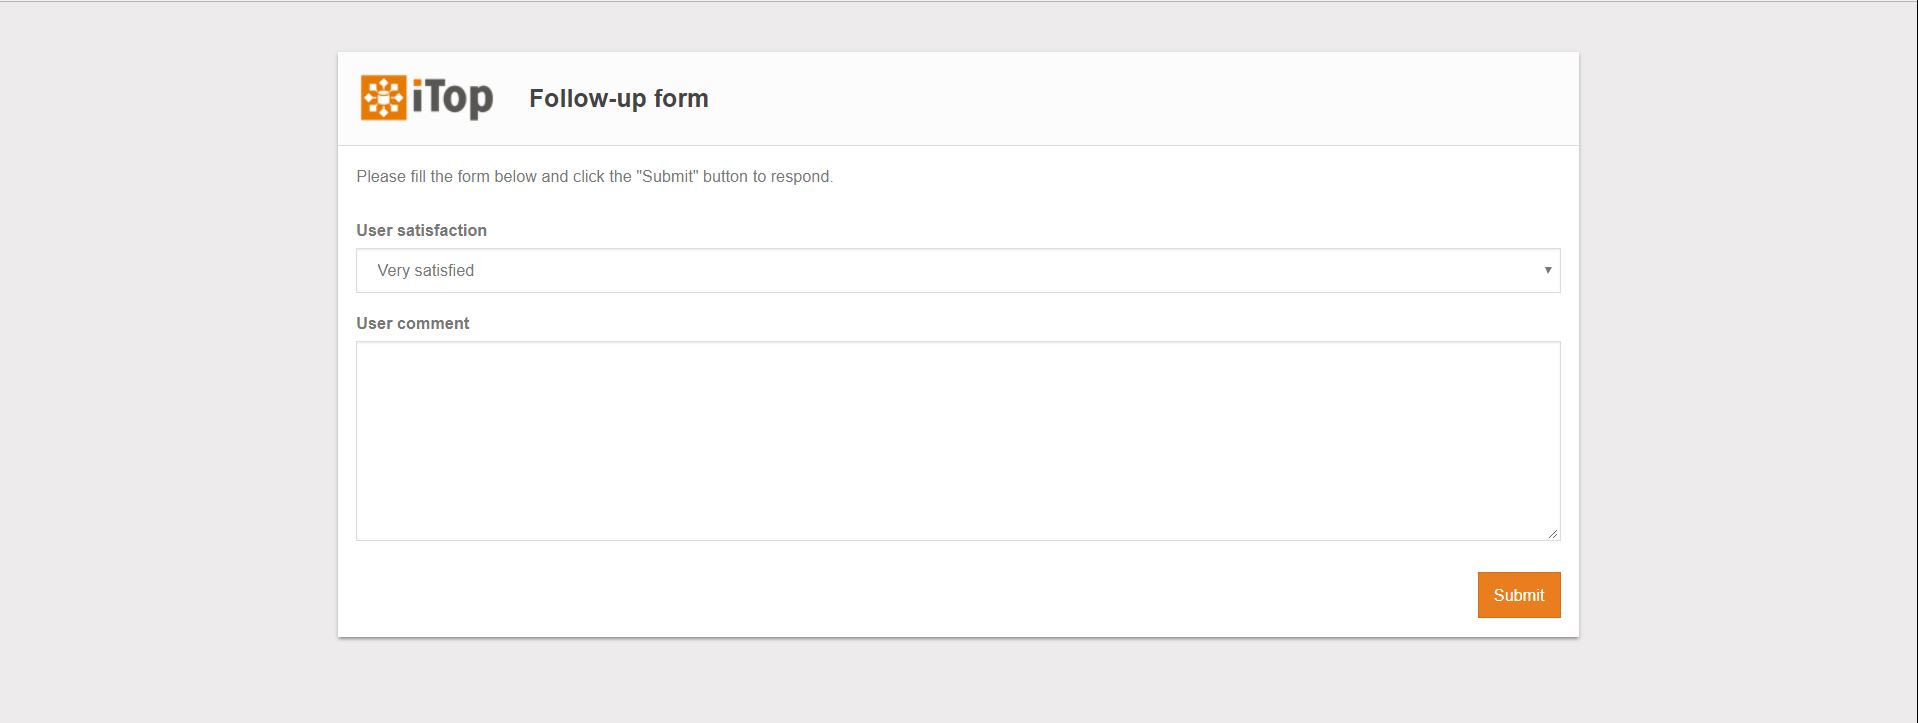Click the "Follow-up form" heading
This screenshot has width=1918, height=723.
[x=618, y=98]
